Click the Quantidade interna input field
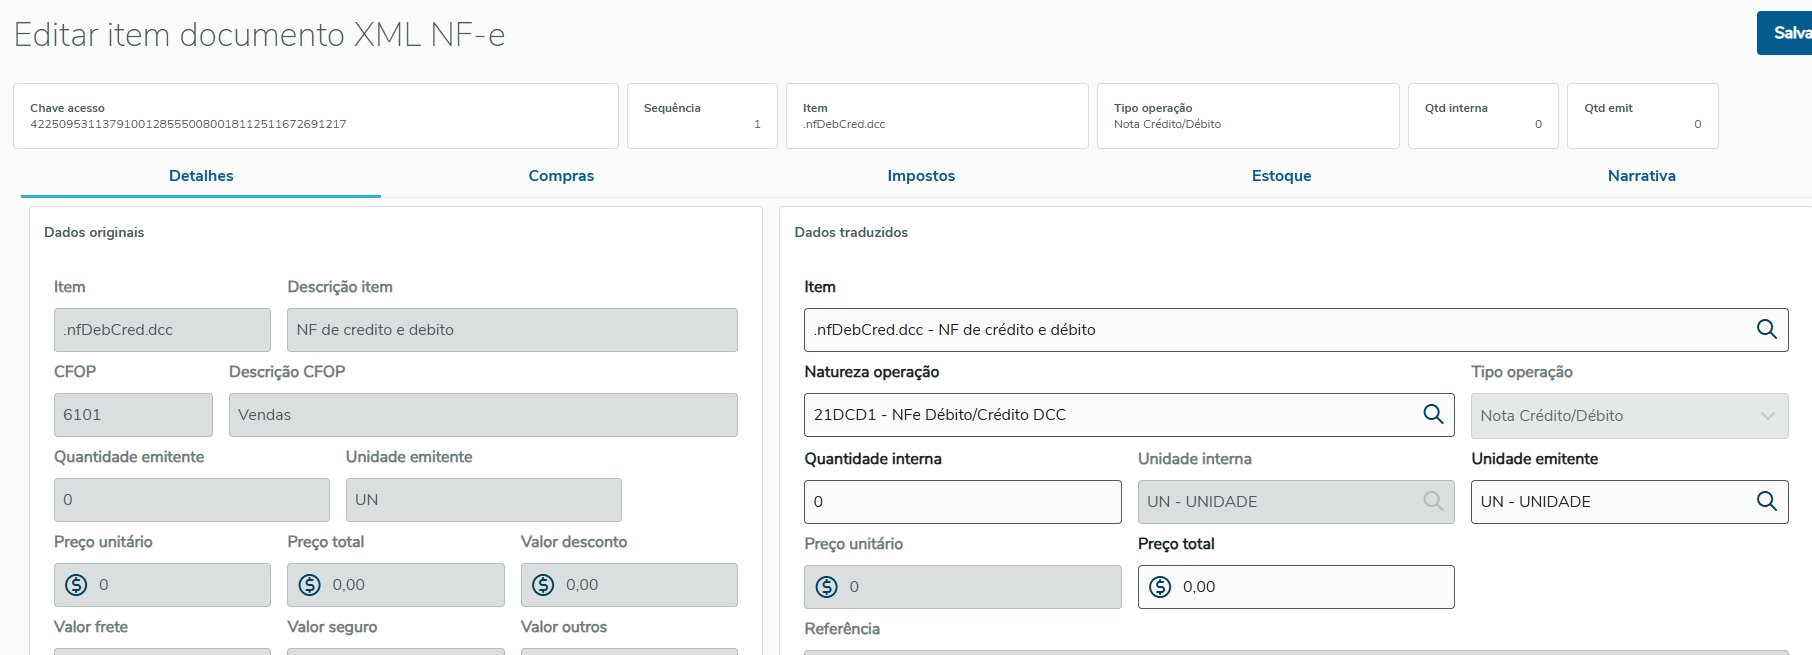Image resolution: width=1812 pixels, height=655 pixels. (962, 502)
